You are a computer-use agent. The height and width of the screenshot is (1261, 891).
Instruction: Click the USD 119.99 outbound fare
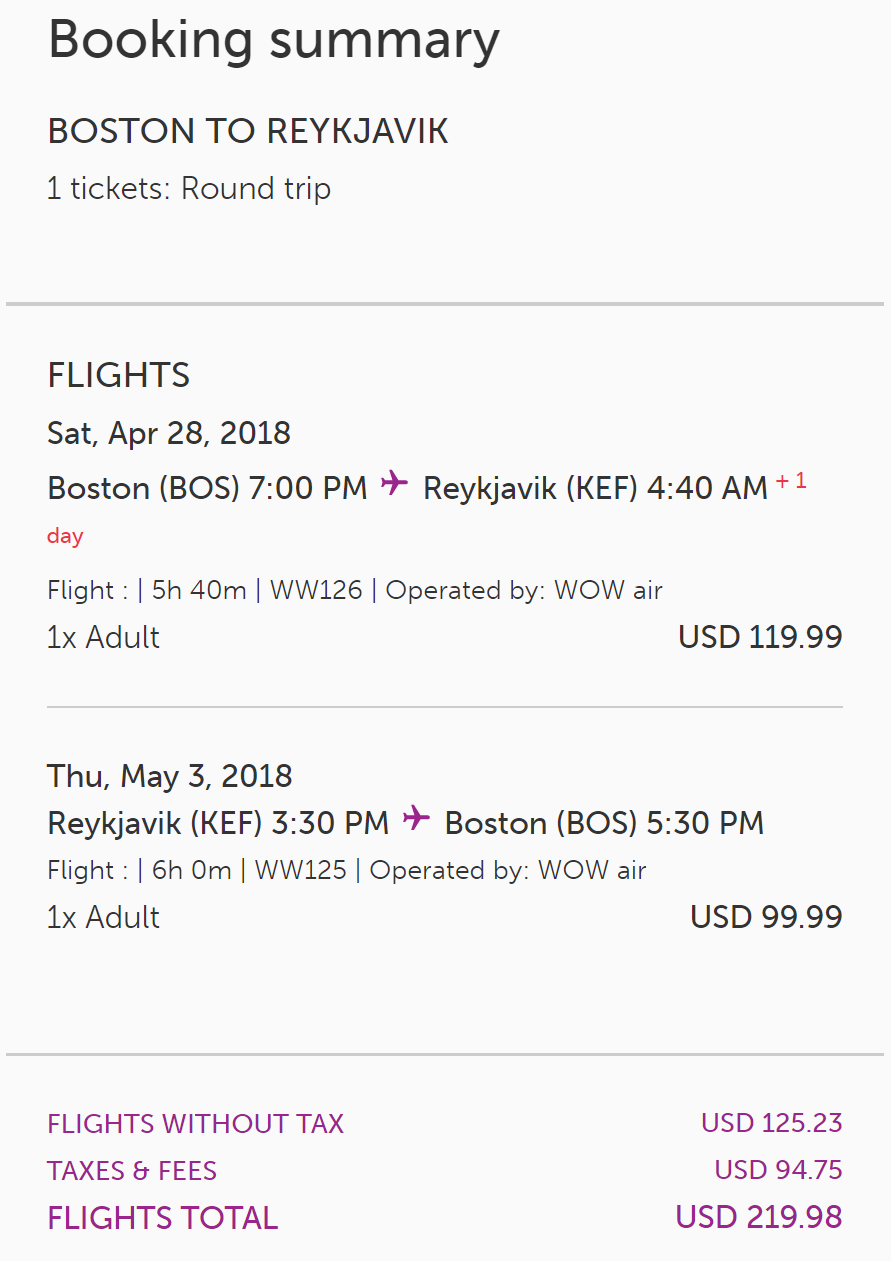click(760, 637)
